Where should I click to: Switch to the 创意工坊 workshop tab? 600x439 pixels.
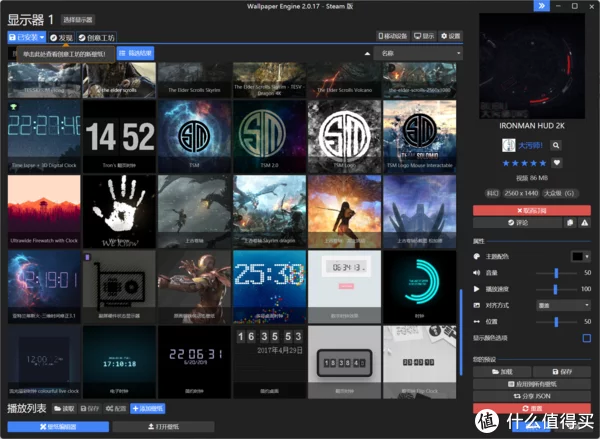tap(96, 37)
